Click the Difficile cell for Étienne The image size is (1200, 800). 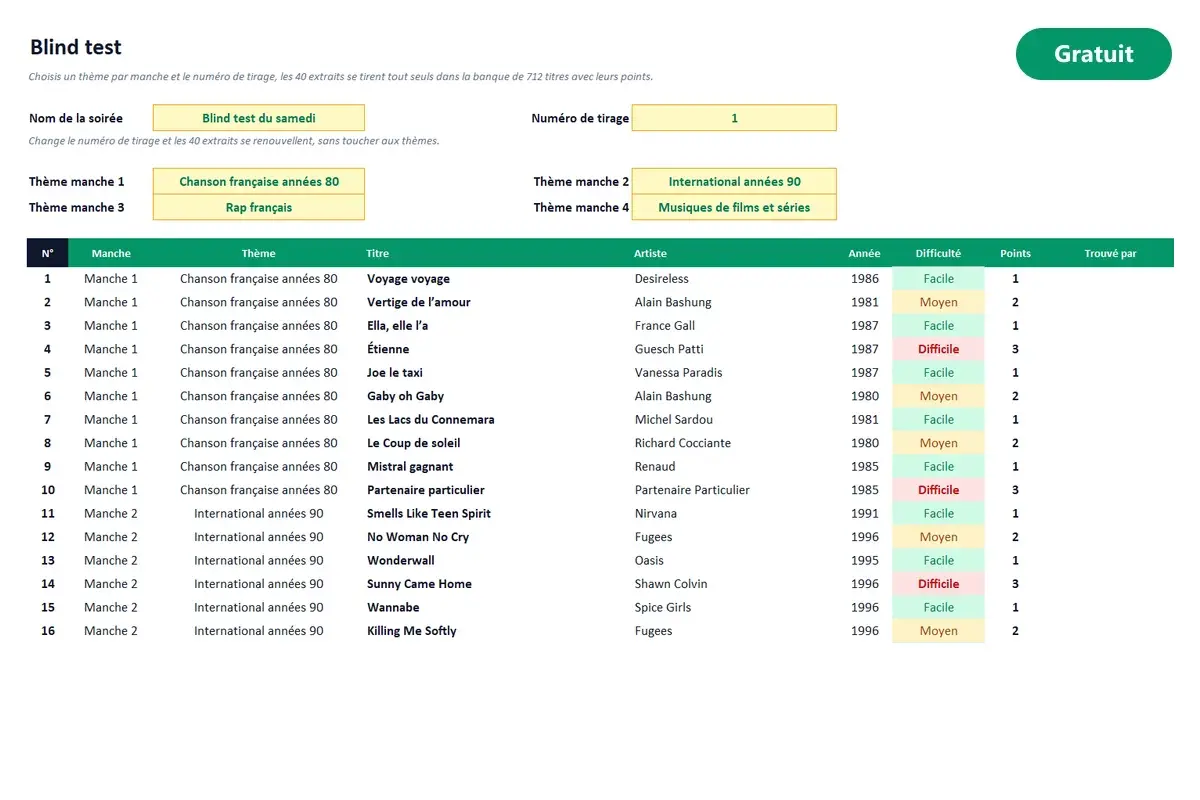pos(938,349)
